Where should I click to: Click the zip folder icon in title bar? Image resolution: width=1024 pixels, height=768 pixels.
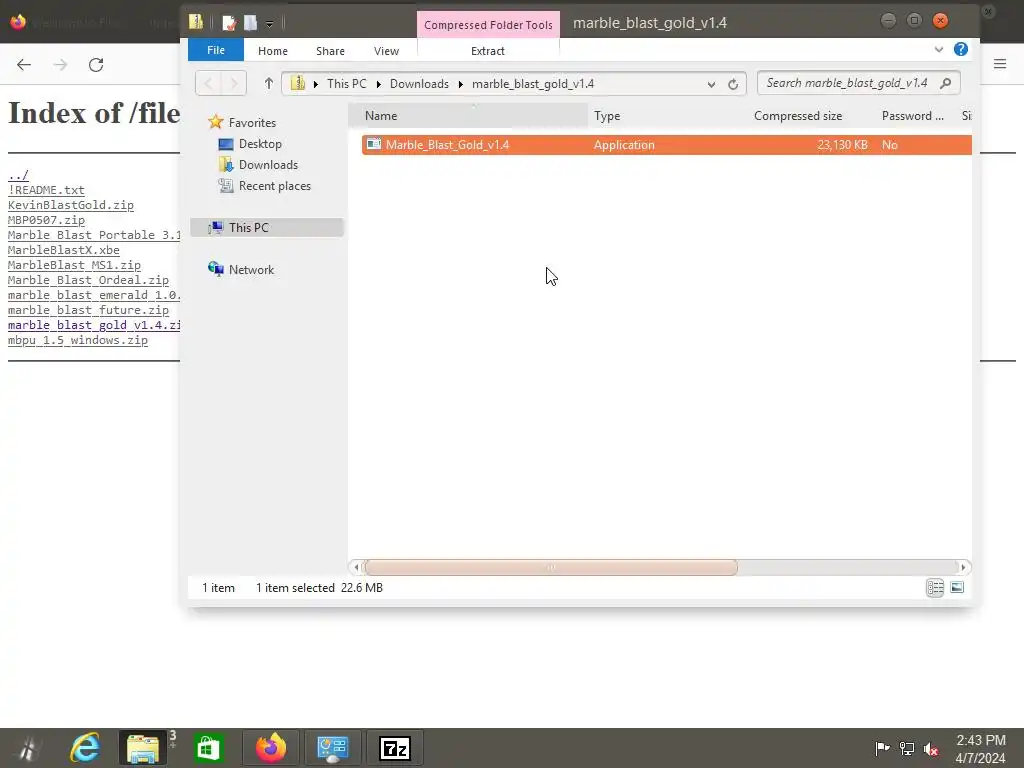click(x=196, y=22)
